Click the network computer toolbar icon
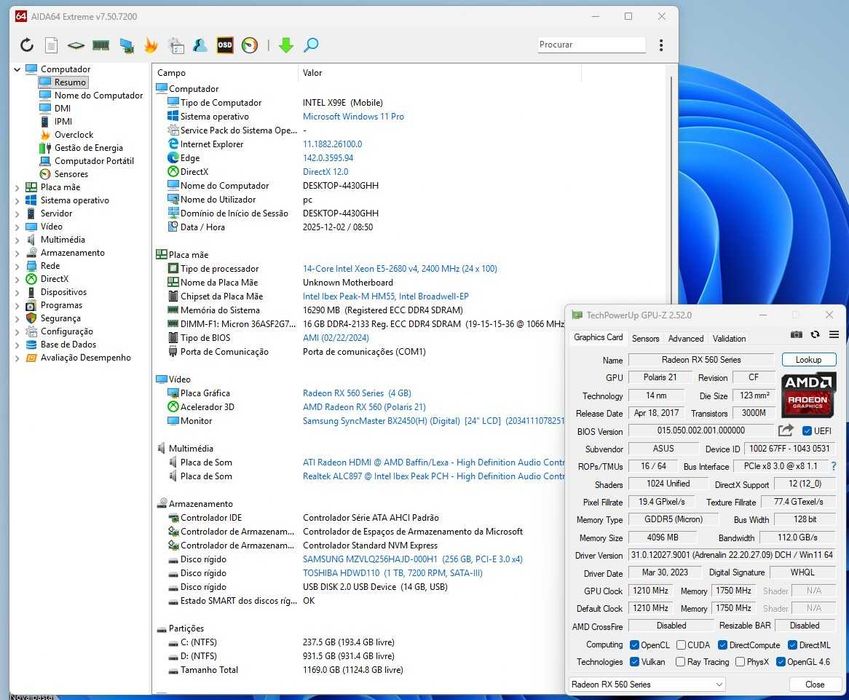Image resolution: width=849 pixels, height=700 pixels. click(x=127, y=45)
